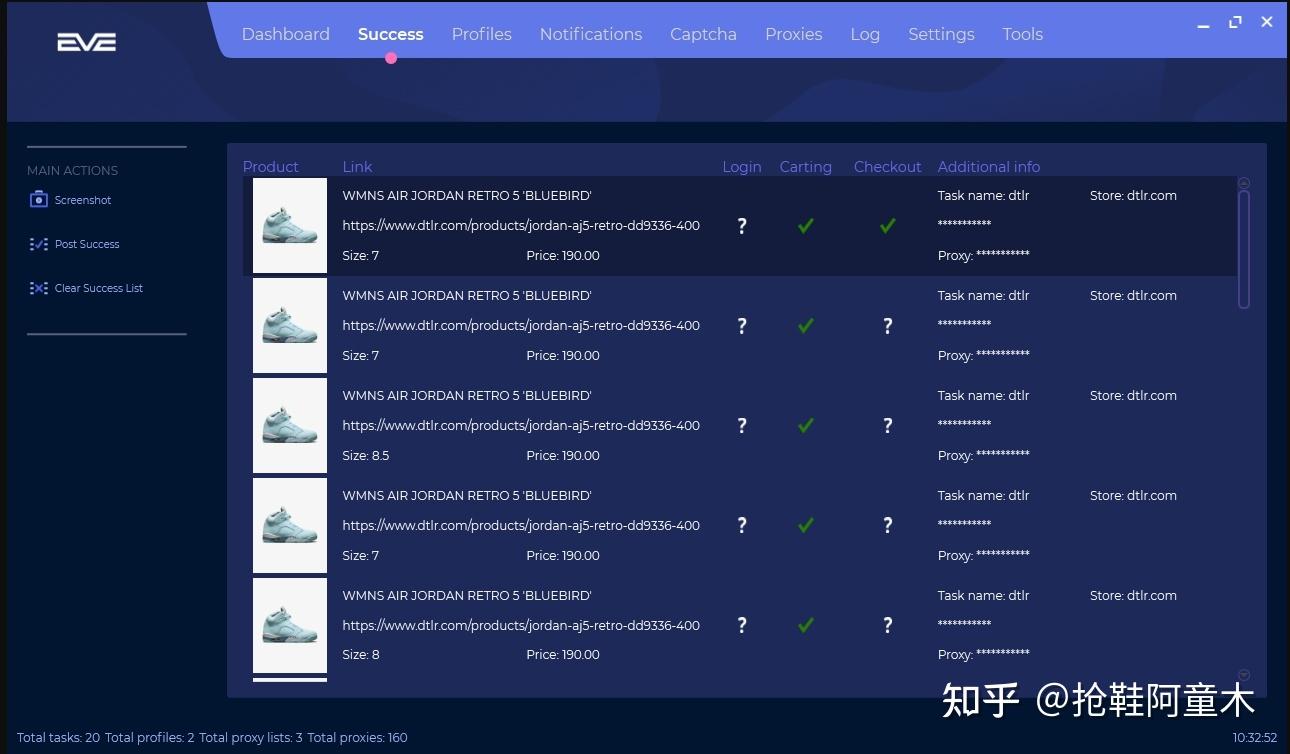Screen dimensions: 1290x754
Task: Open the Captcha tab
Action: click(703, 34)
